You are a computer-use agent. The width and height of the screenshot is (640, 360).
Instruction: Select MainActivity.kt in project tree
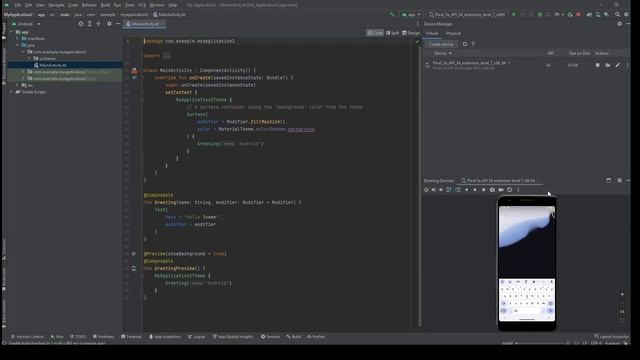point(53,65)
